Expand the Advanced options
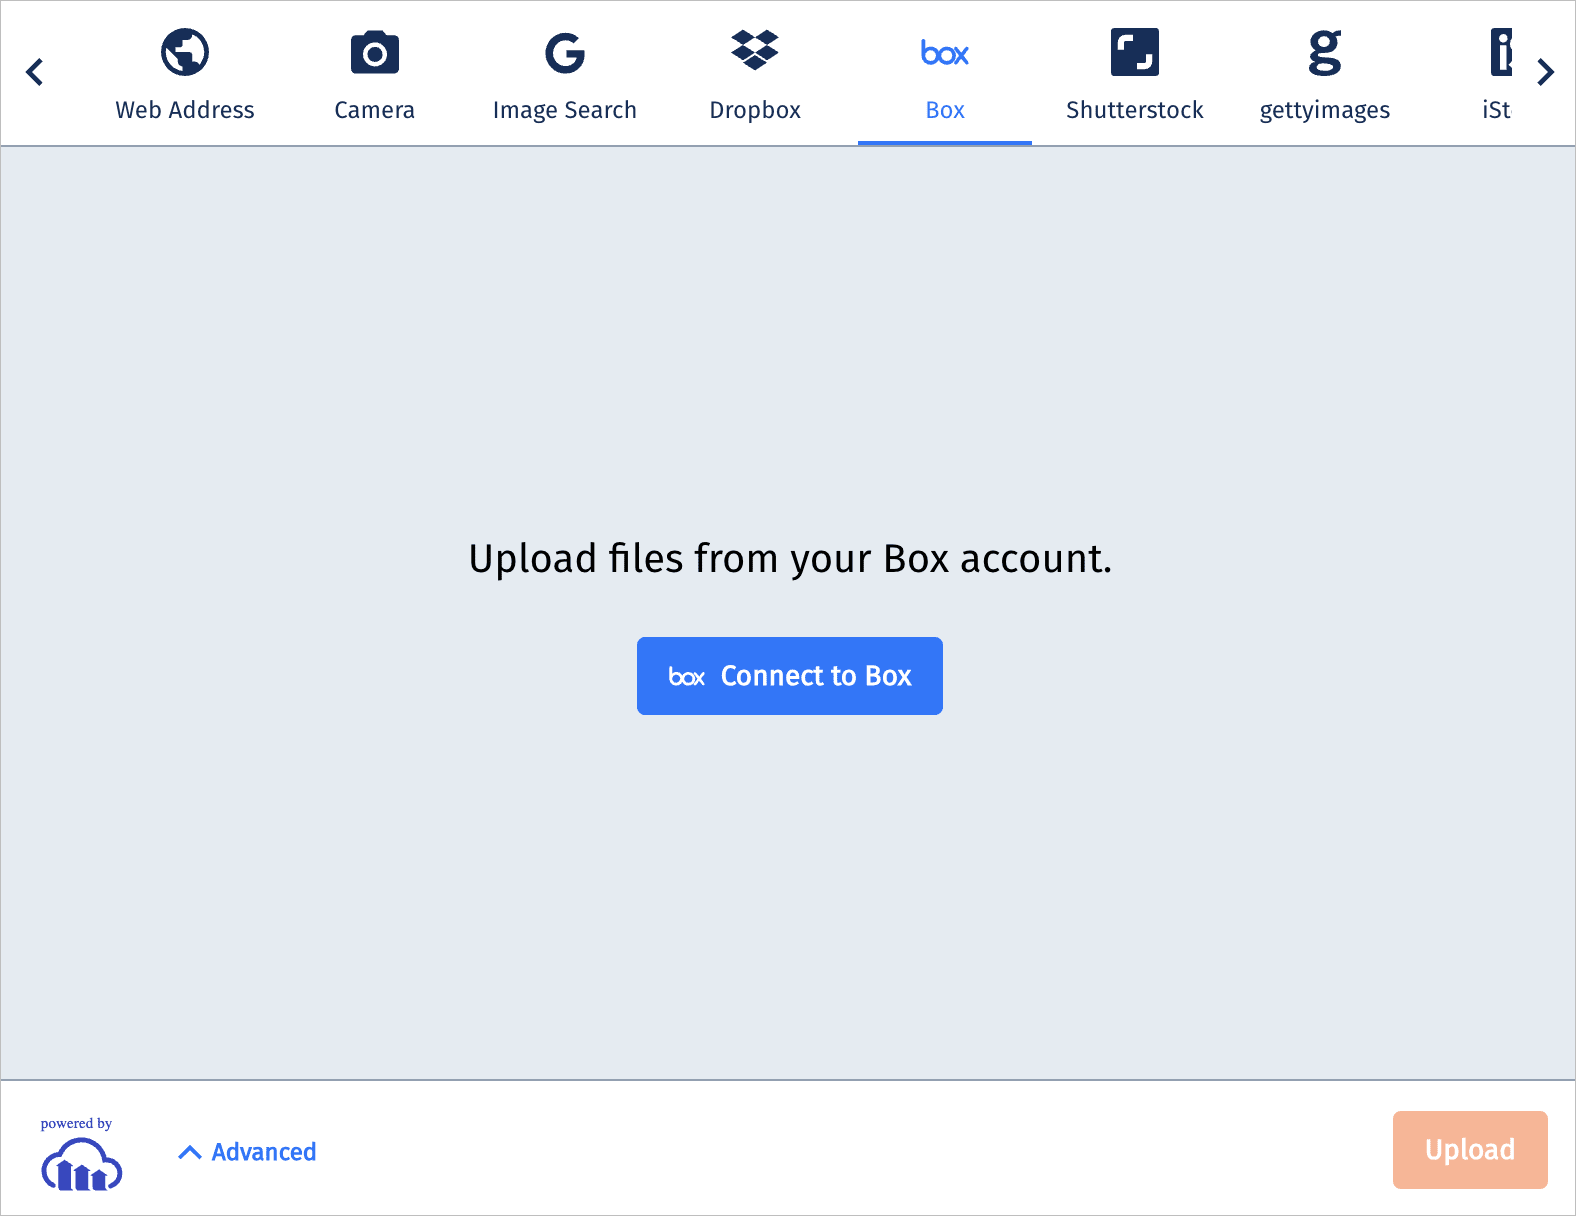The width and height of the screenshot is (1576, 1216). tap(247, 1152)
